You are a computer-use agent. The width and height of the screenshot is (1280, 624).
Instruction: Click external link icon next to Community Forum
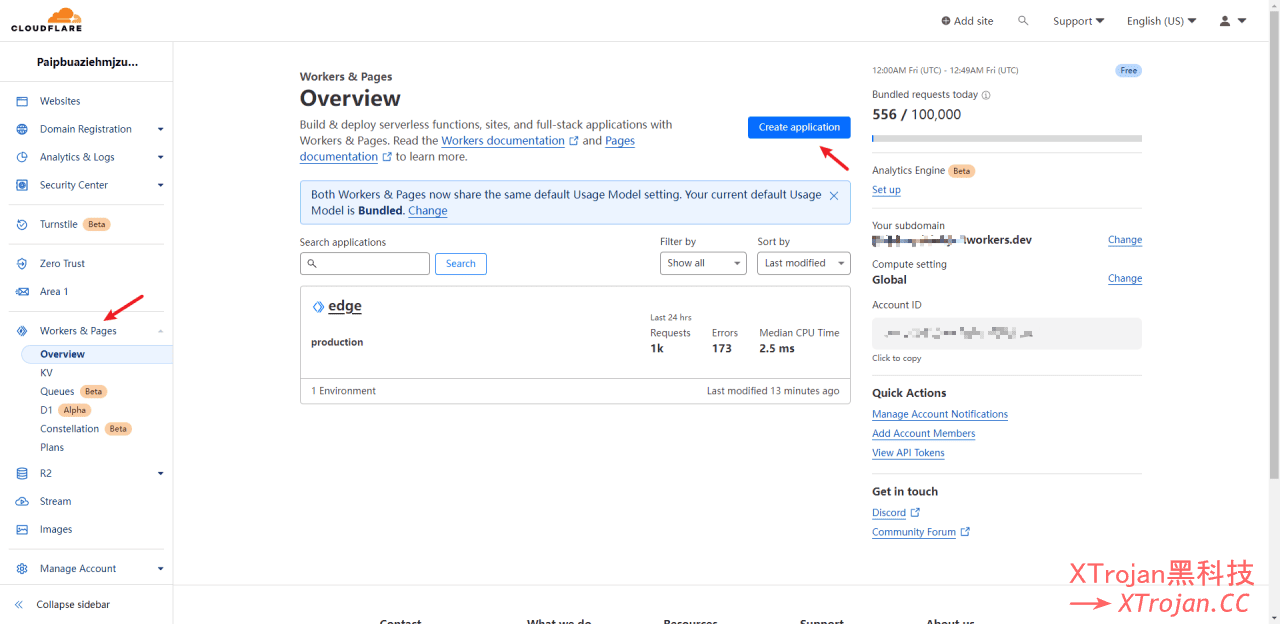pyautogui.click(x=965, y=532)
